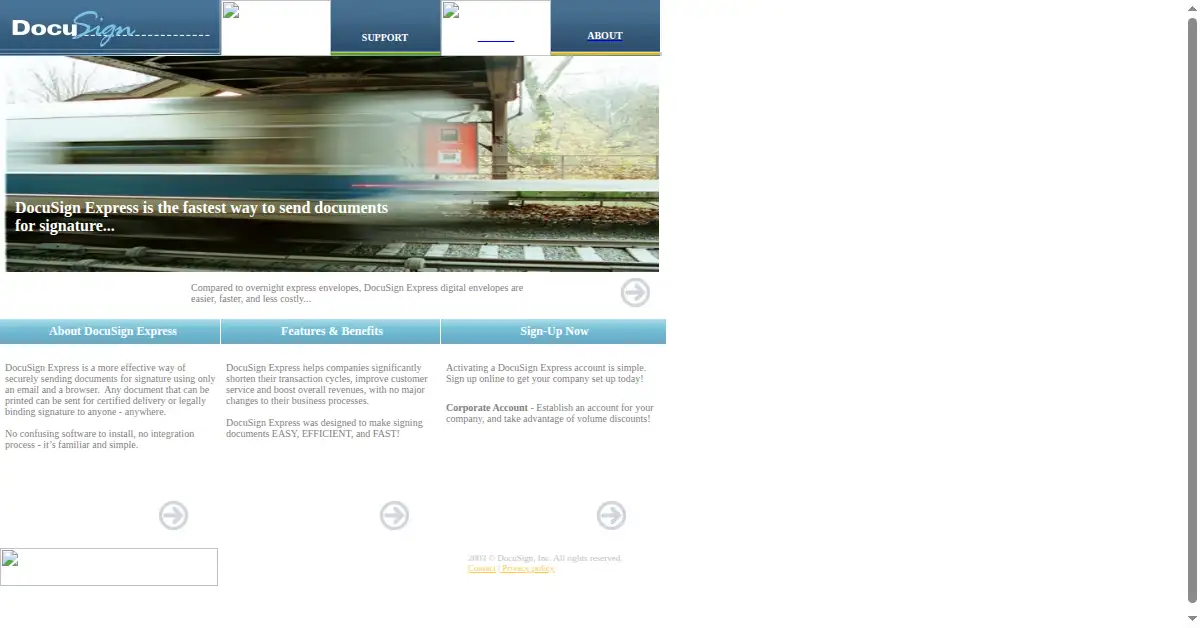Viewport: 1200px width, 628px height.
Task: Click the broken image tab left of ABOUT
Action: (x=496, y=28)
